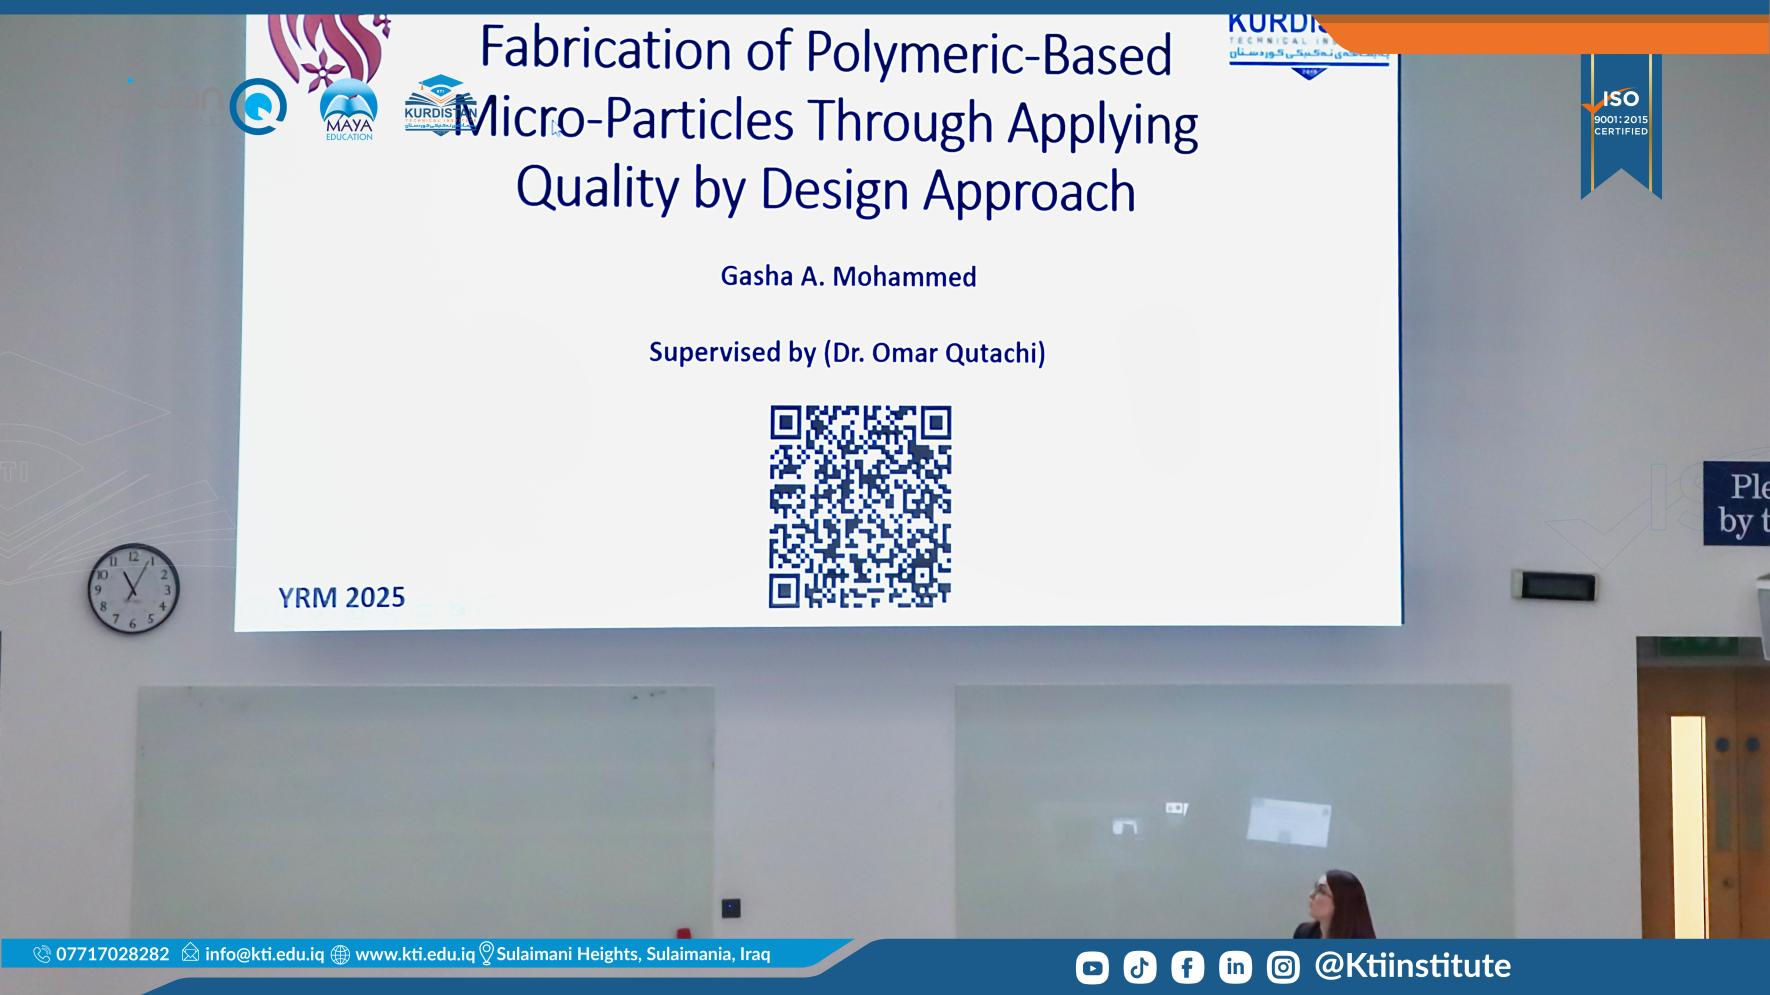Click the info@kti.edu.iq email address

[264, 954]
